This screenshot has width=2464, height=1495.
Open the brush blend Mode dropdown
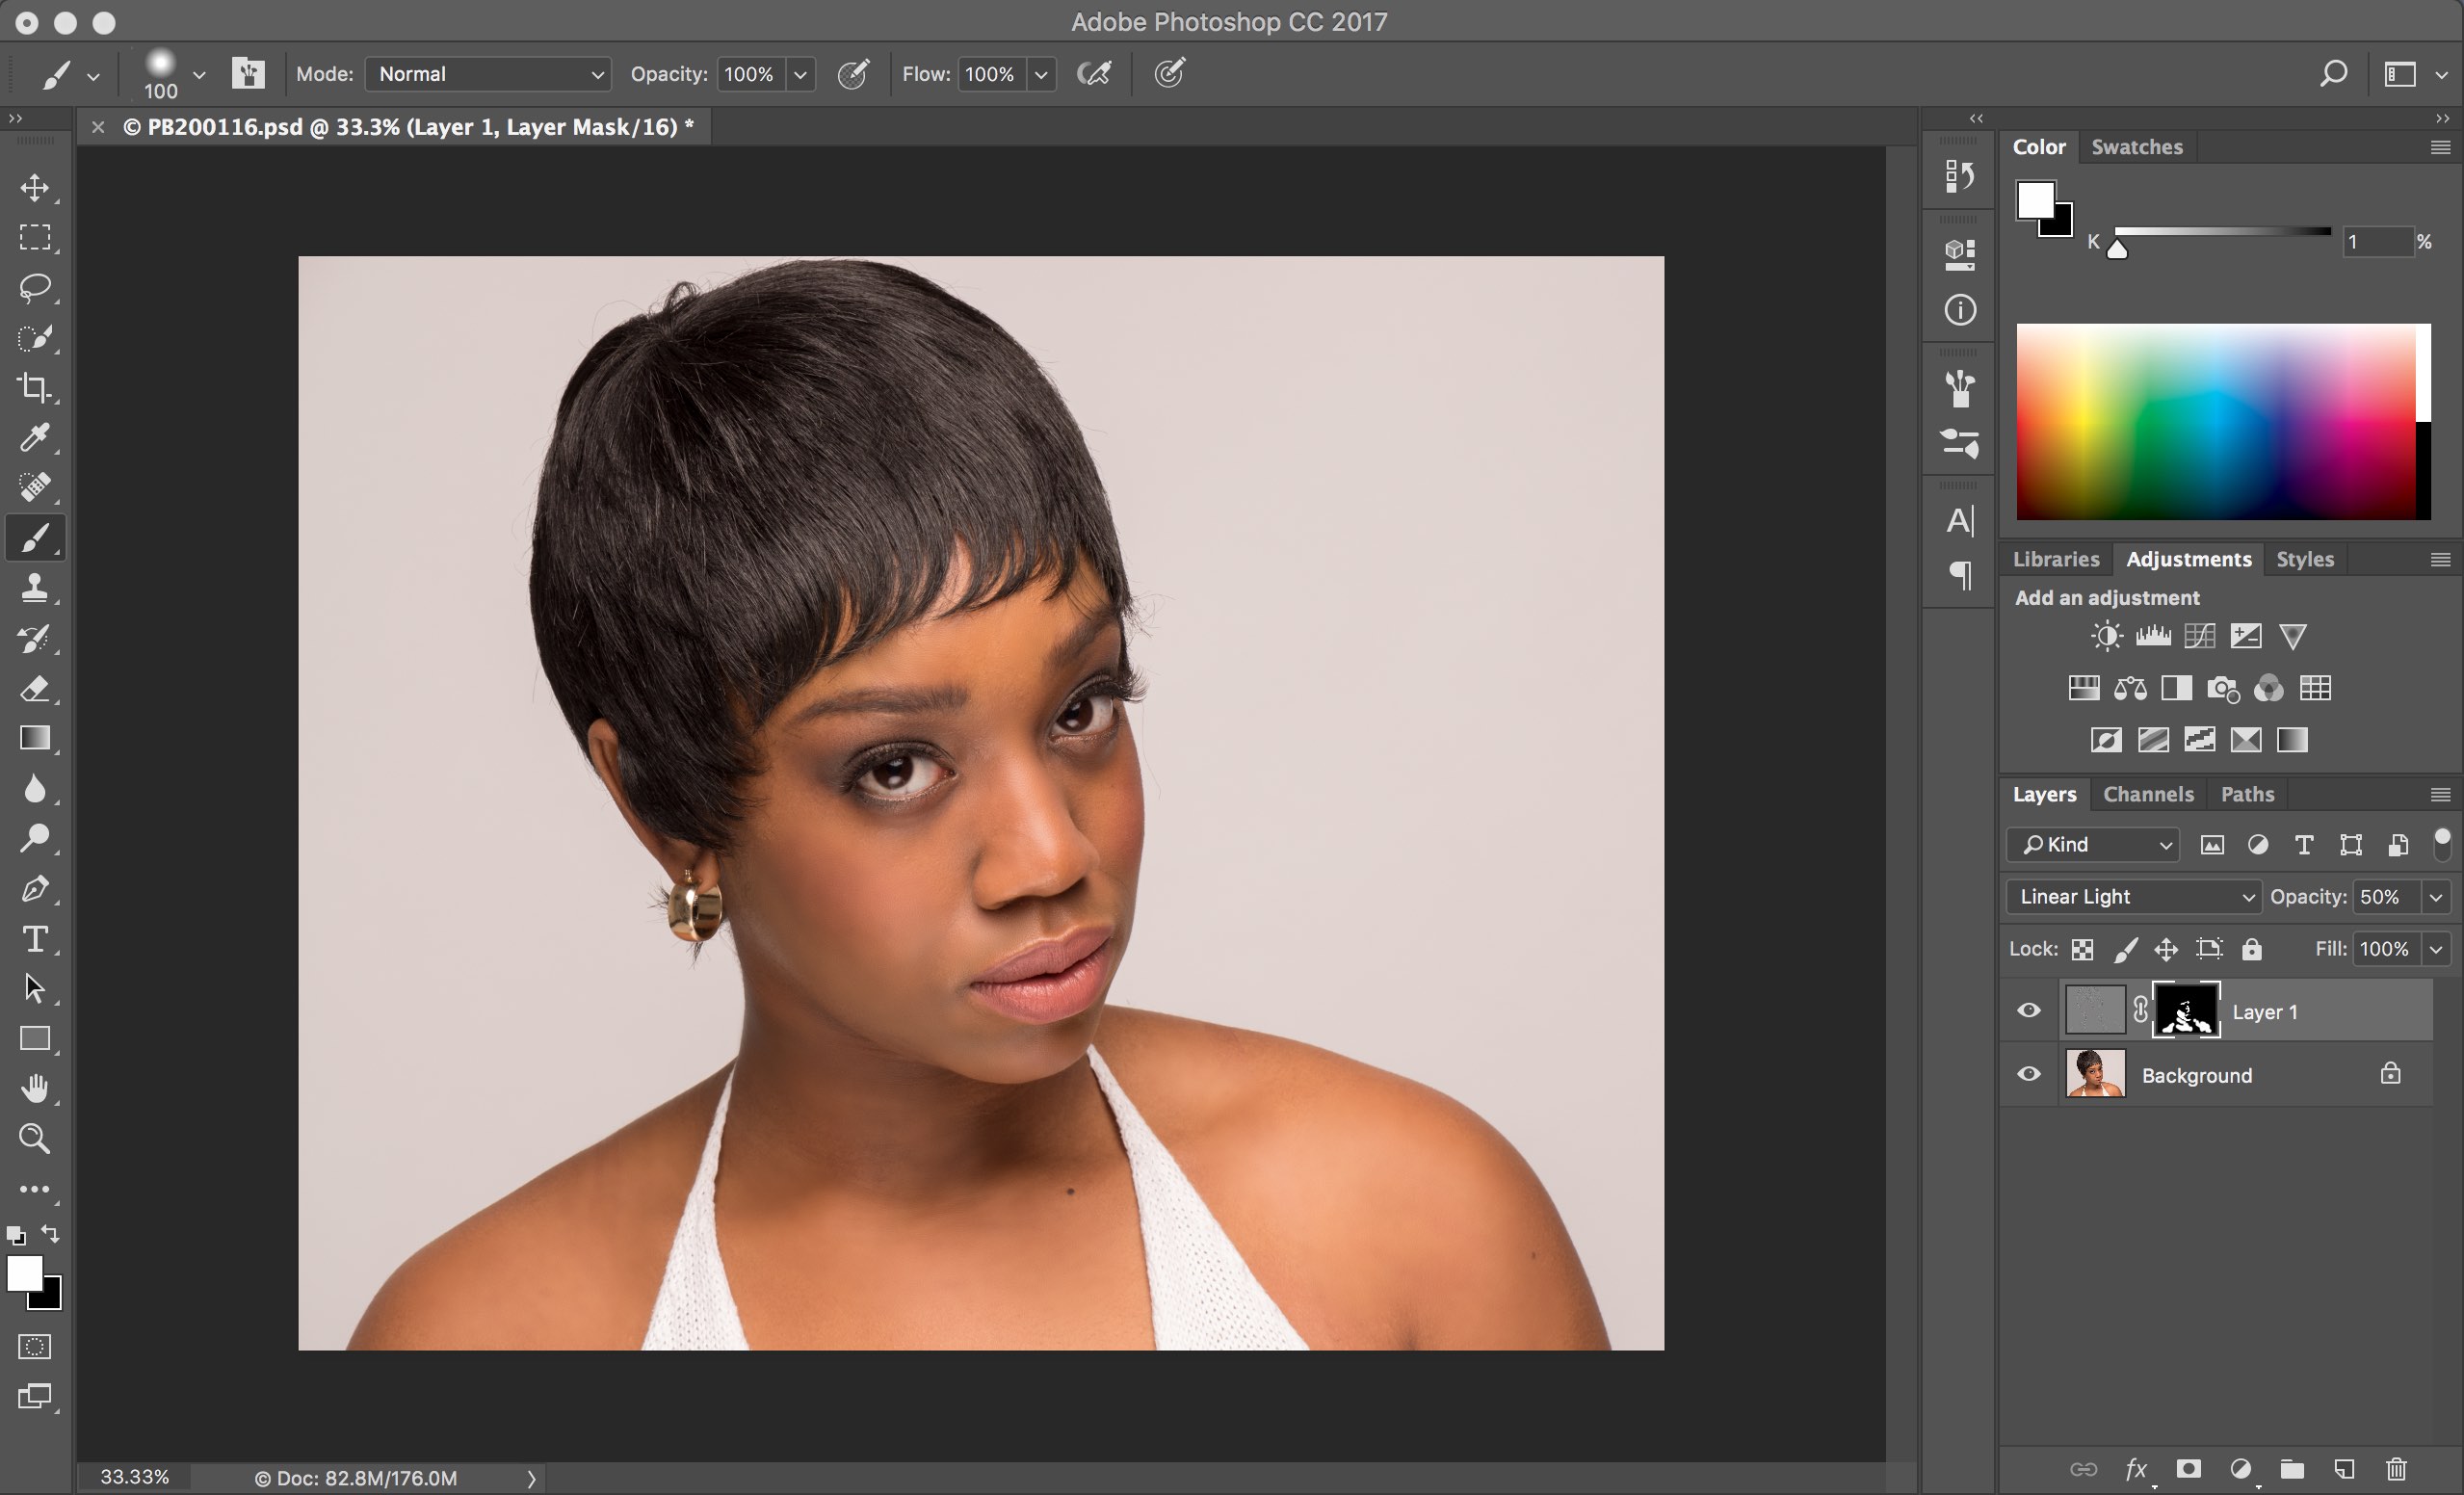click(x=488, y=73)
